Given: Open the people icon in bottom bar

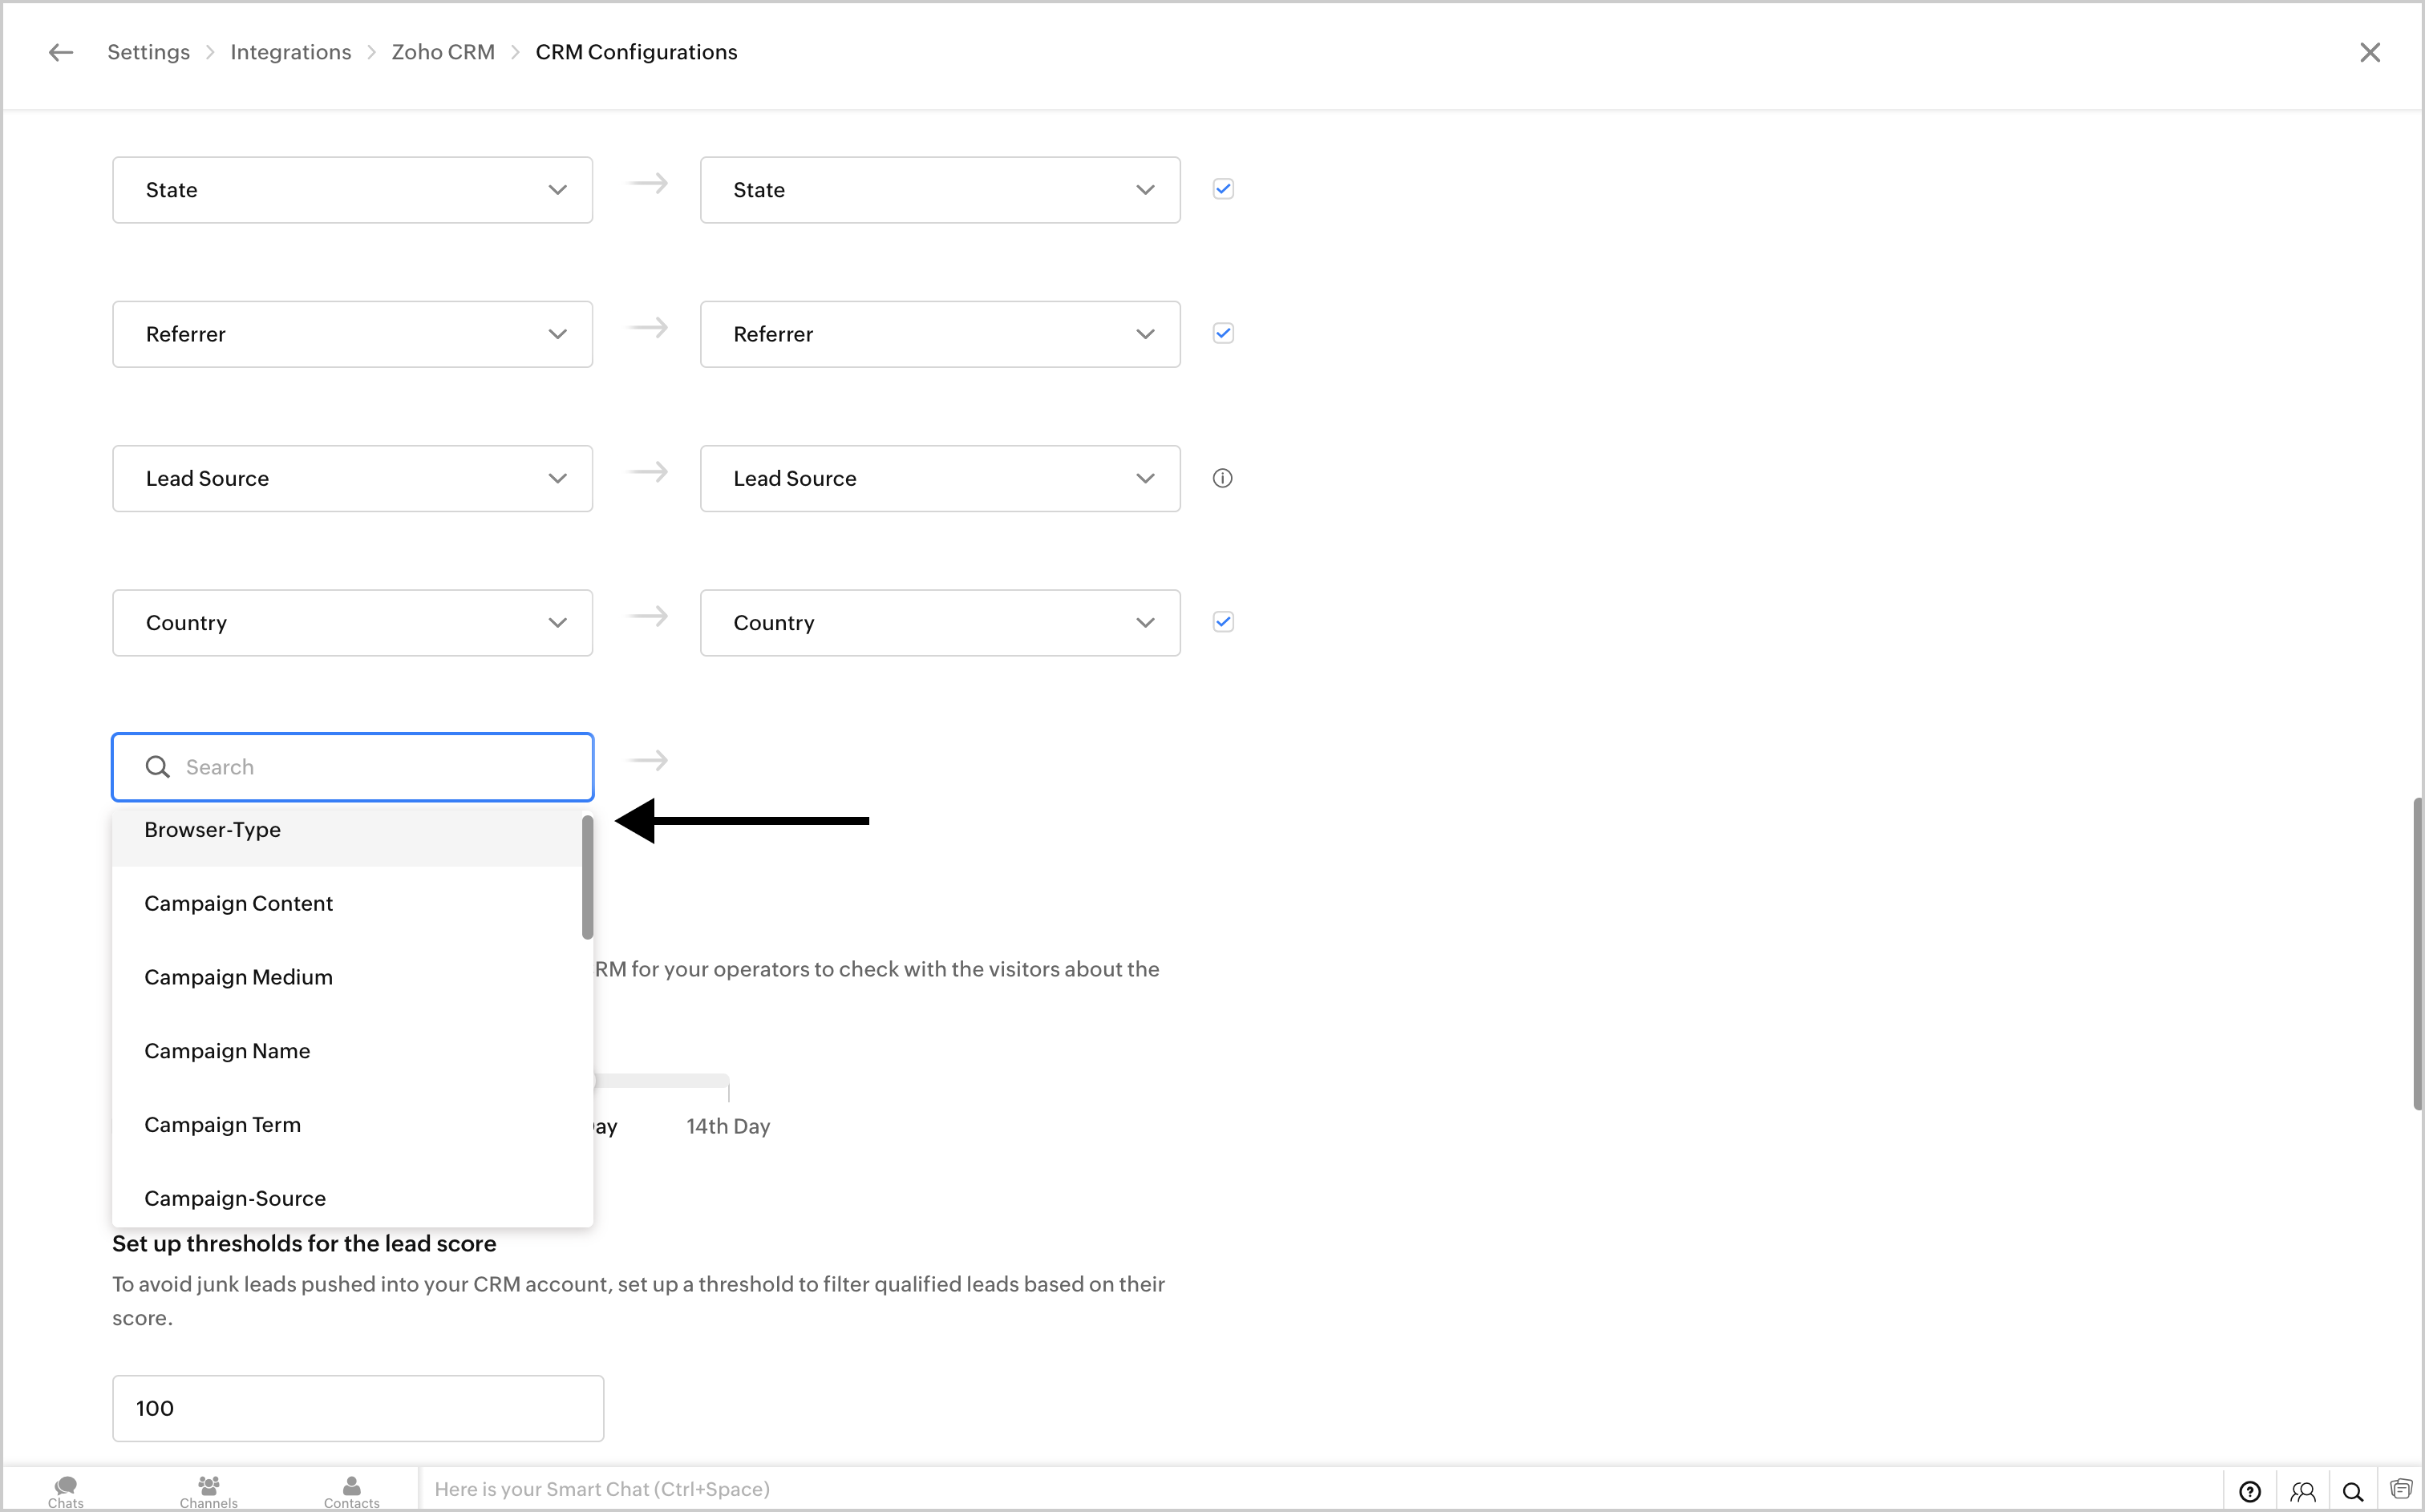Looking at the screenshot, I should coord(2302,1491).
